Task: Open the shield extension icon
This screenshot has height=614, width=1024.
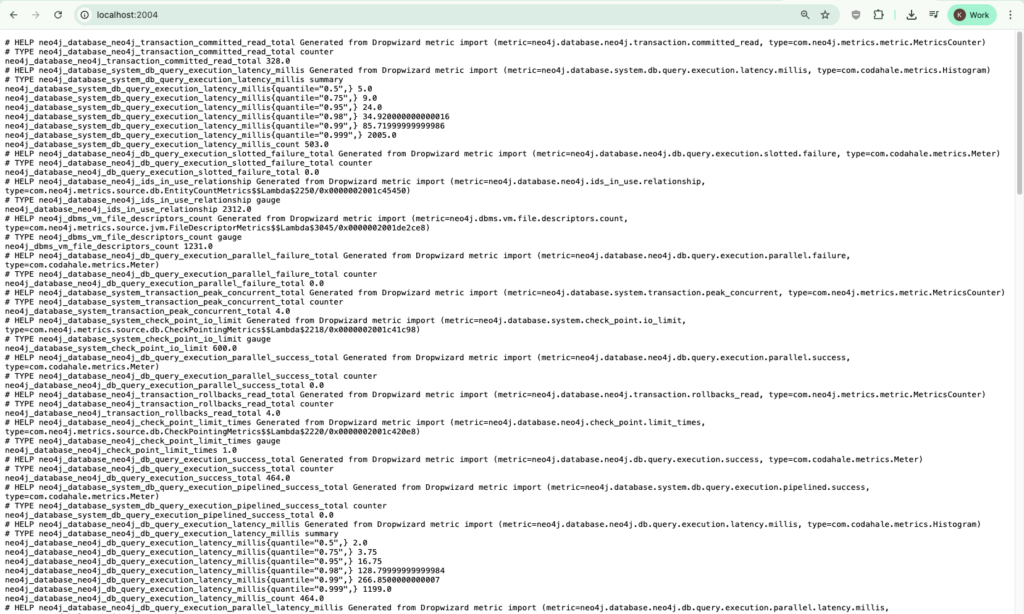Action: tap(856, 15)
